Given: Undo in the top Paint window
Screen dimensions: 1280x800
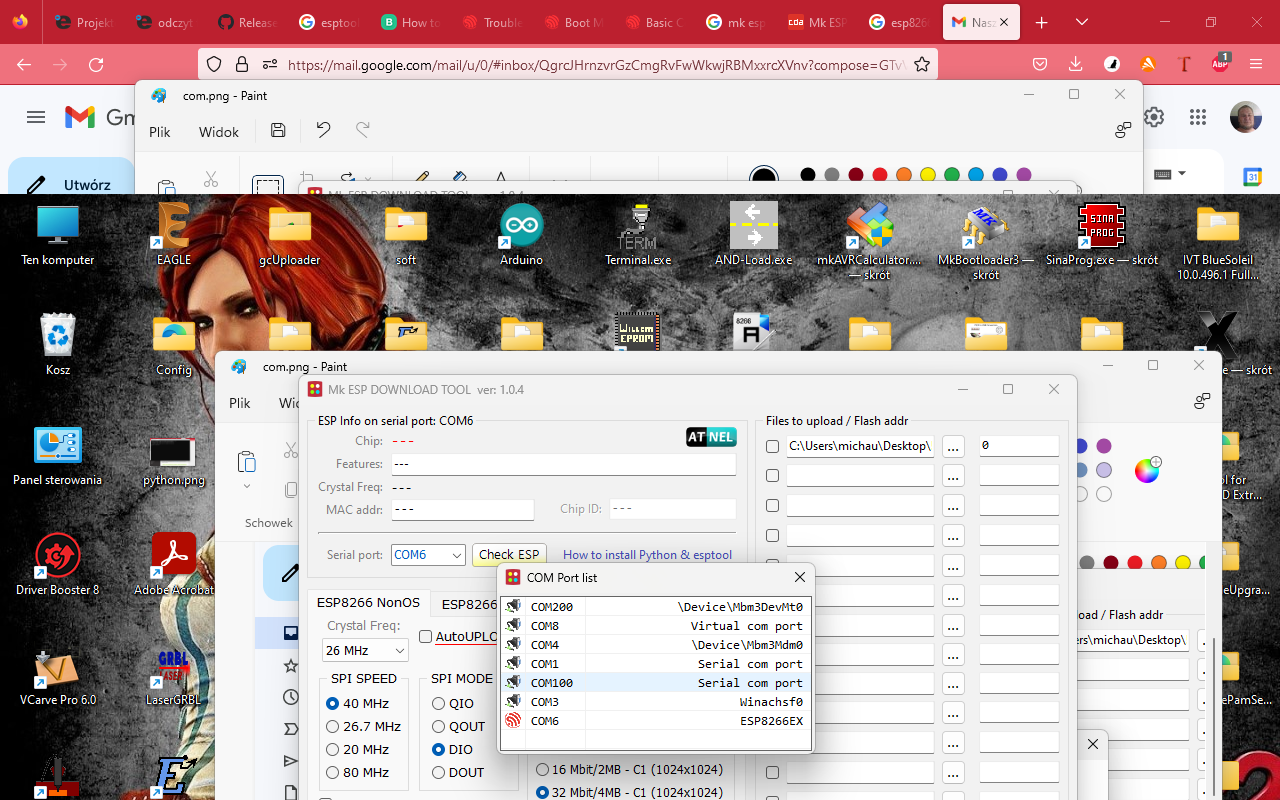Looking at the screenshot, I should (x=323, y=131).
